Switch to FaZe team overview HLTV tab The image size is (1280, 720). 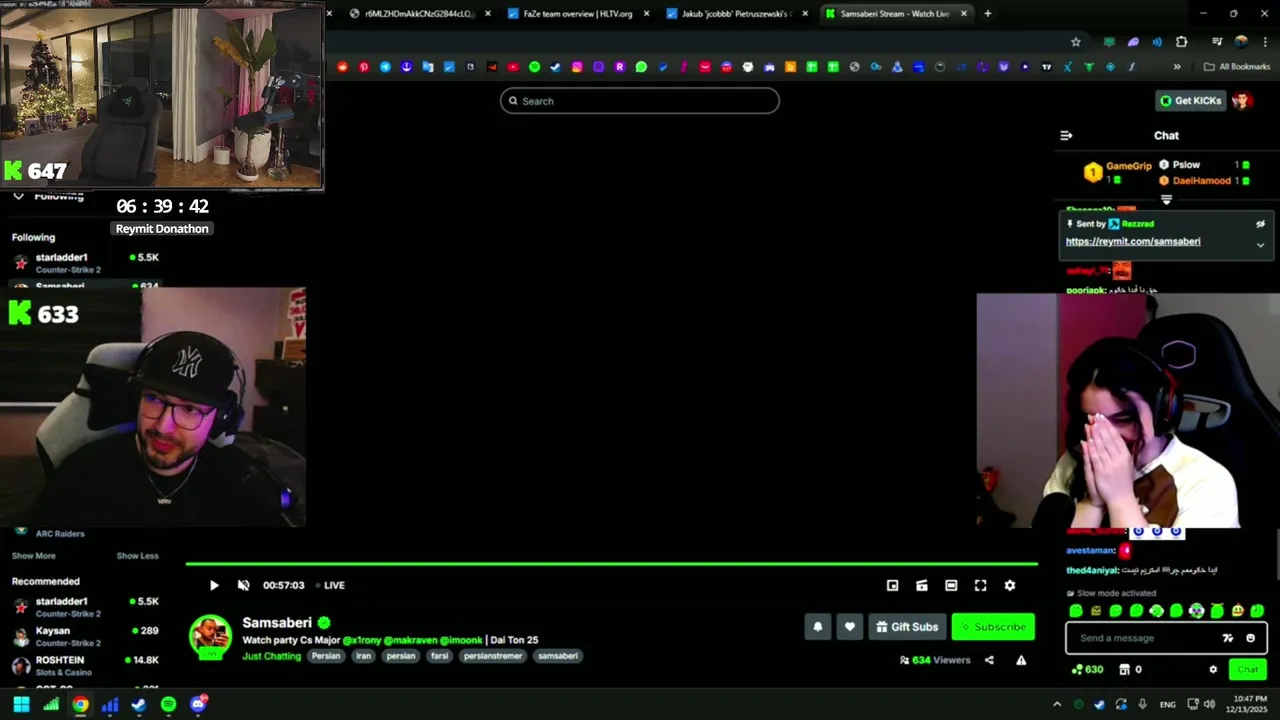point(578,14)
